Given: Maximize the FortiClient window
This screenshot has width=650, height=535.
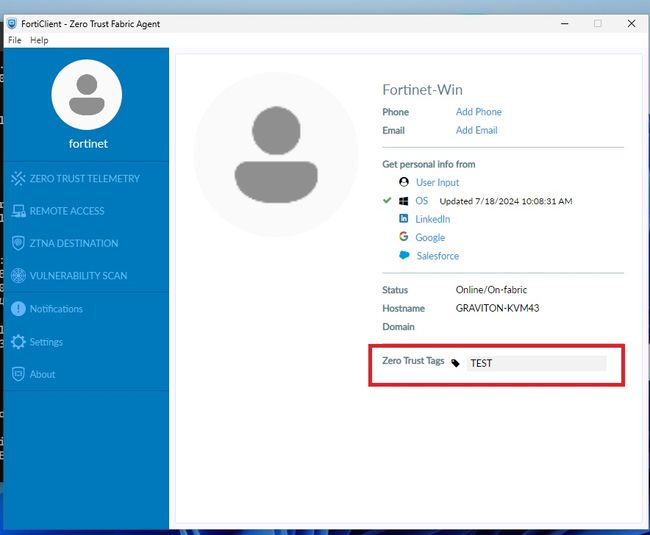Looking at the screenshot, I should 597,24.
